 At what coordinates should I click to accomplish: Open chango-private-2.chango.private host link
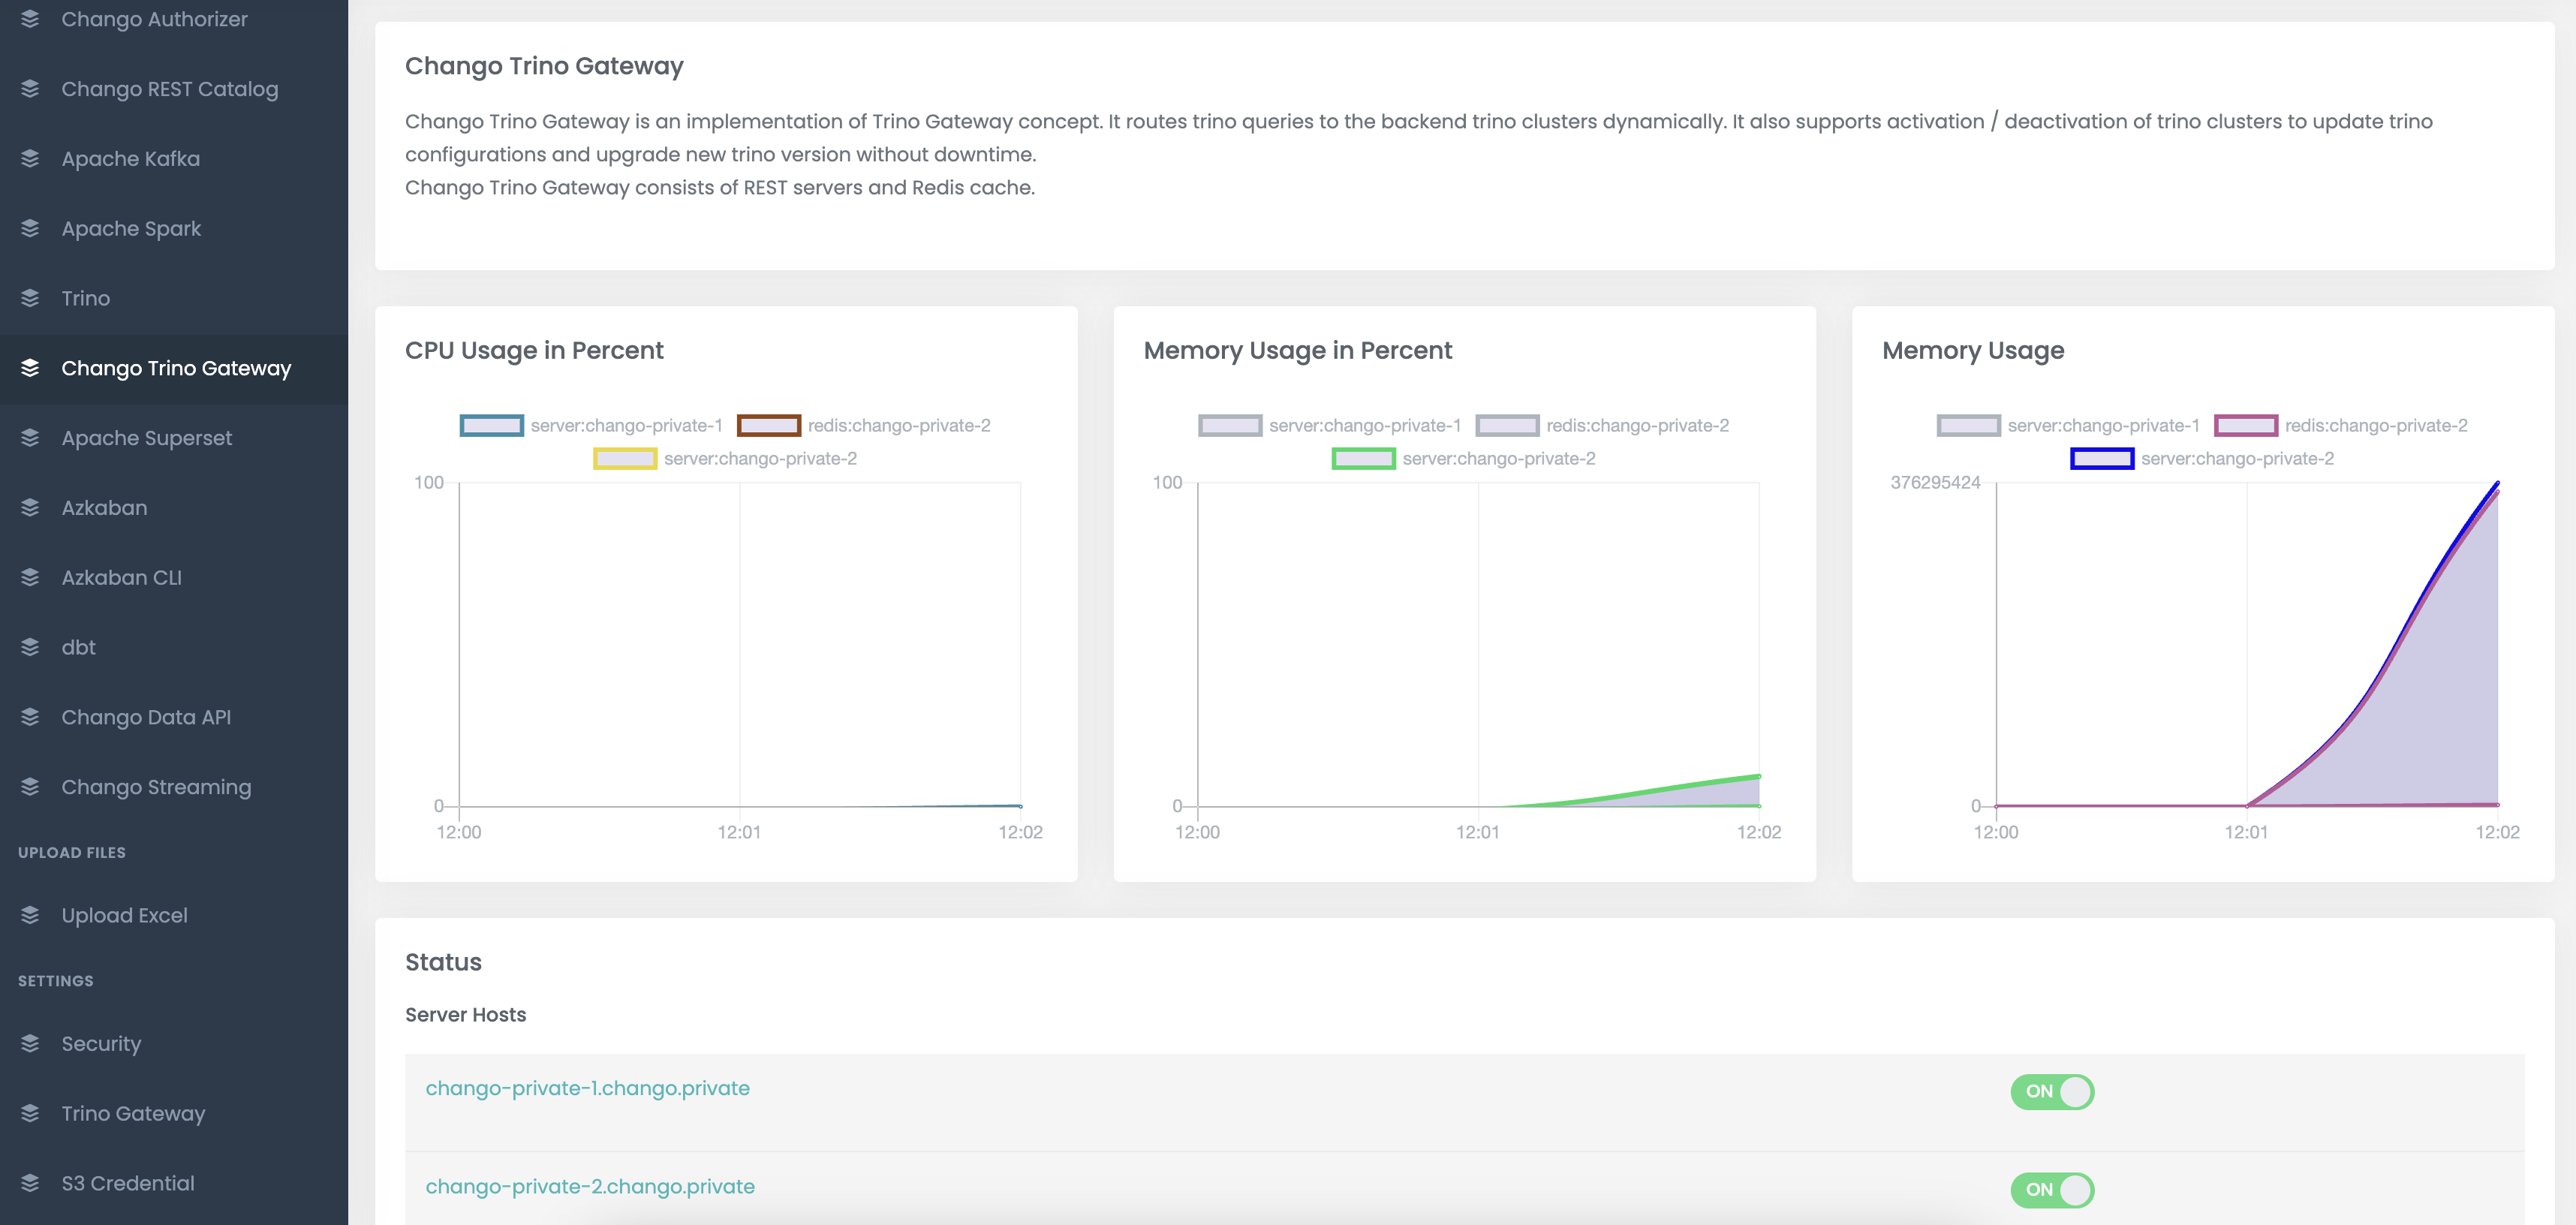(x=590, y=1187)
